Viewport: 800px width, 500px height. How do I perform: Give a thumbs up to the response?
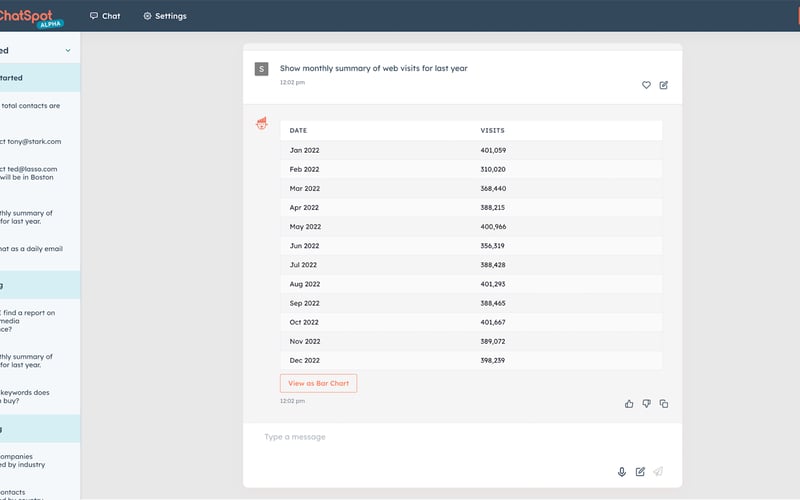point(629,404)
